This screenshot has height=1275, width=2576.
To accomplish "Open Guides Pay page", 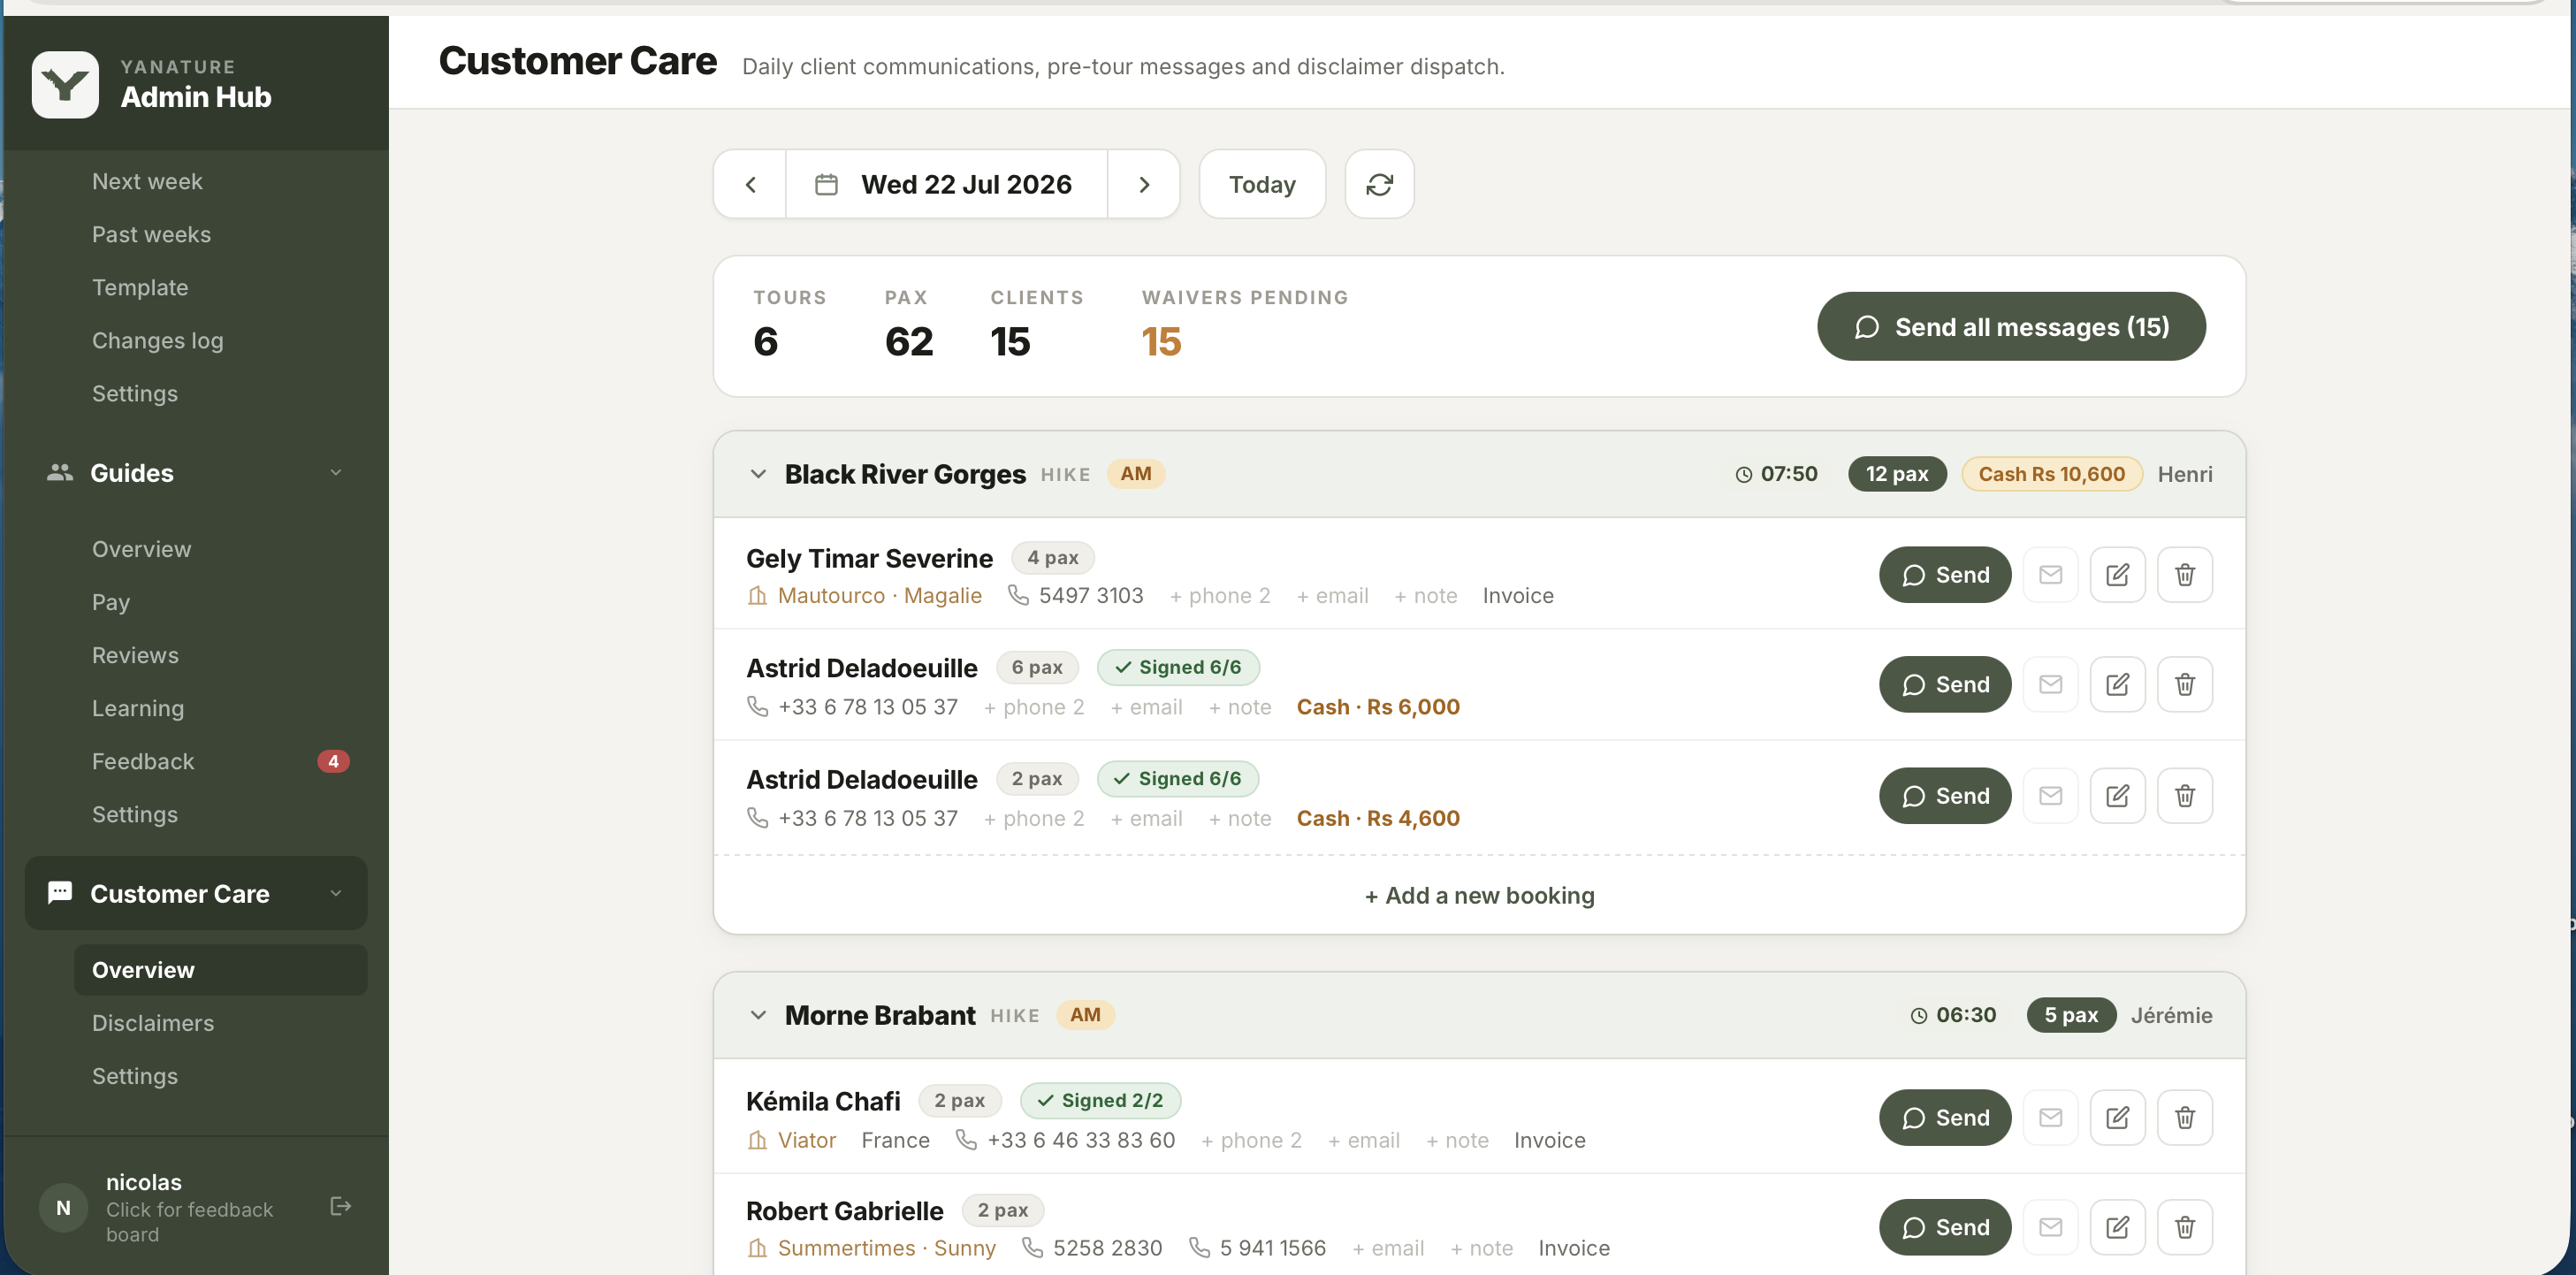I will pyautogui.click(x=111, y=602).
